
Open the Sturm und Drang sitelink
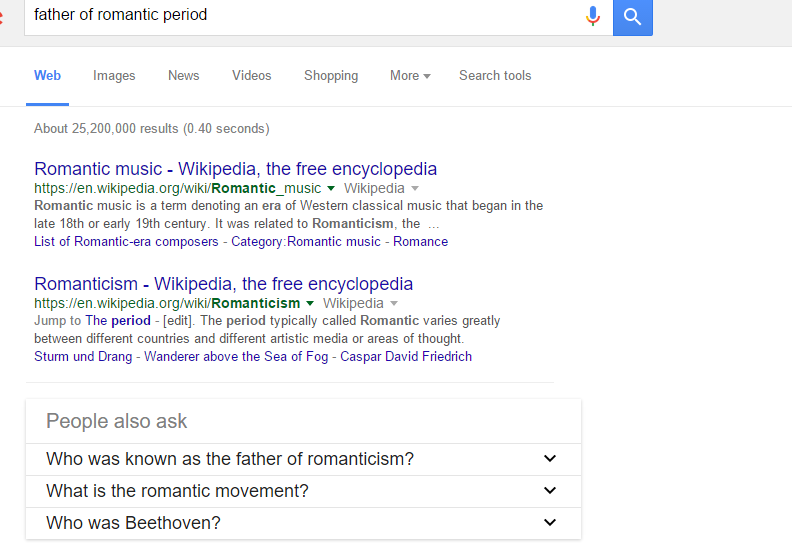[x=83, y=357]
